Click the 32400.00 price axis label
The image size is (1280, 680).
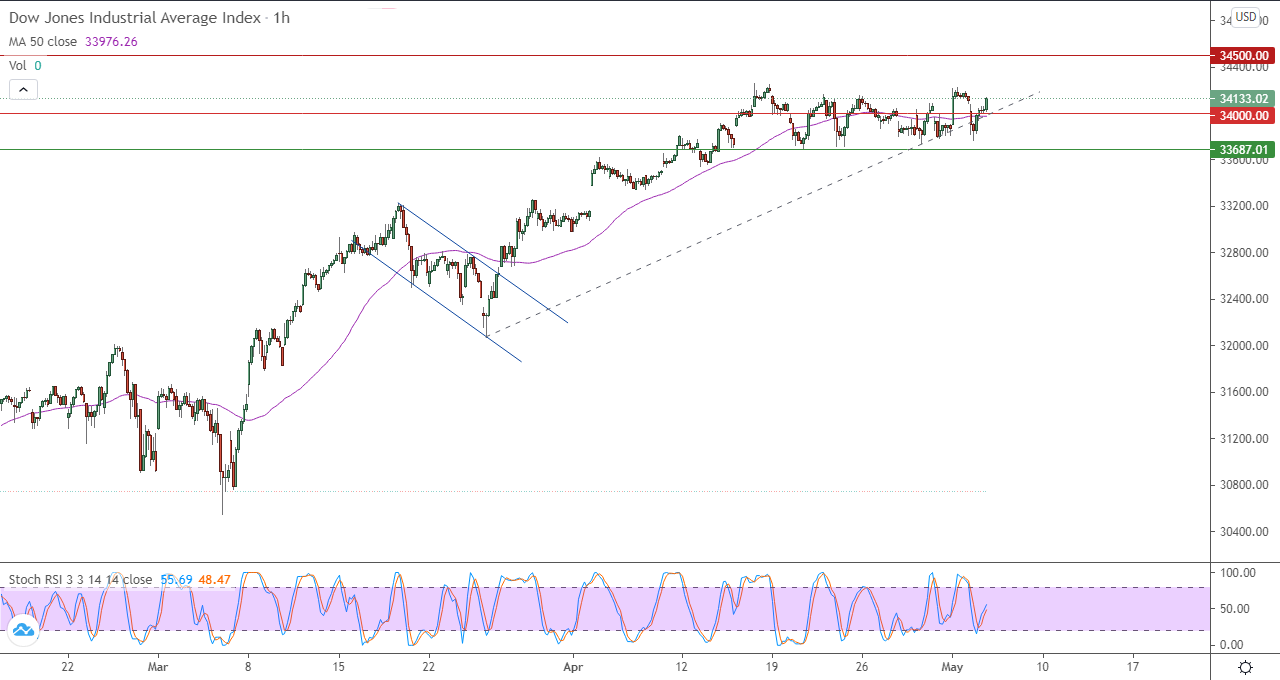(1245, 299)
